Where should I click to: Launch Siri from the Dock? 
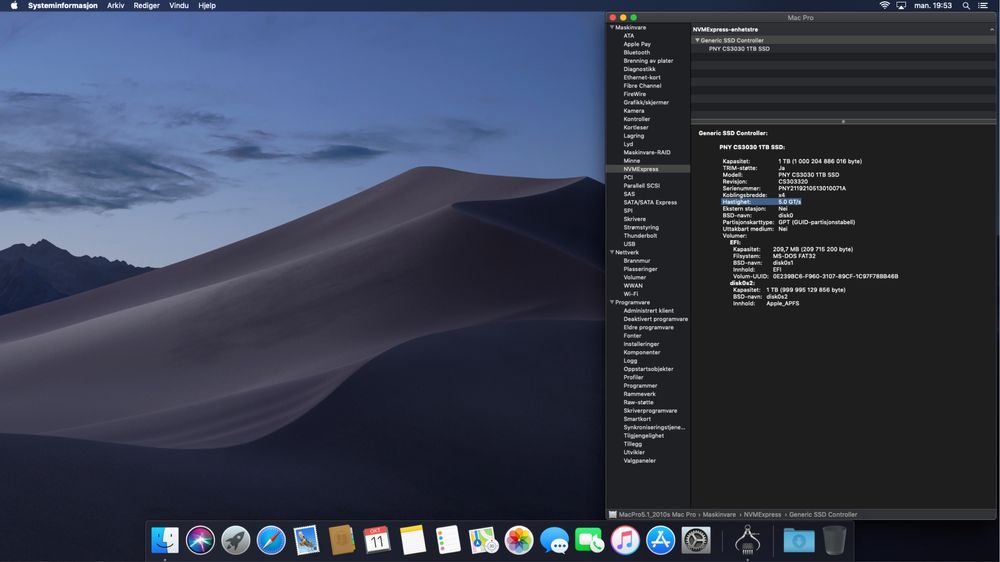[x=200, y=540]
